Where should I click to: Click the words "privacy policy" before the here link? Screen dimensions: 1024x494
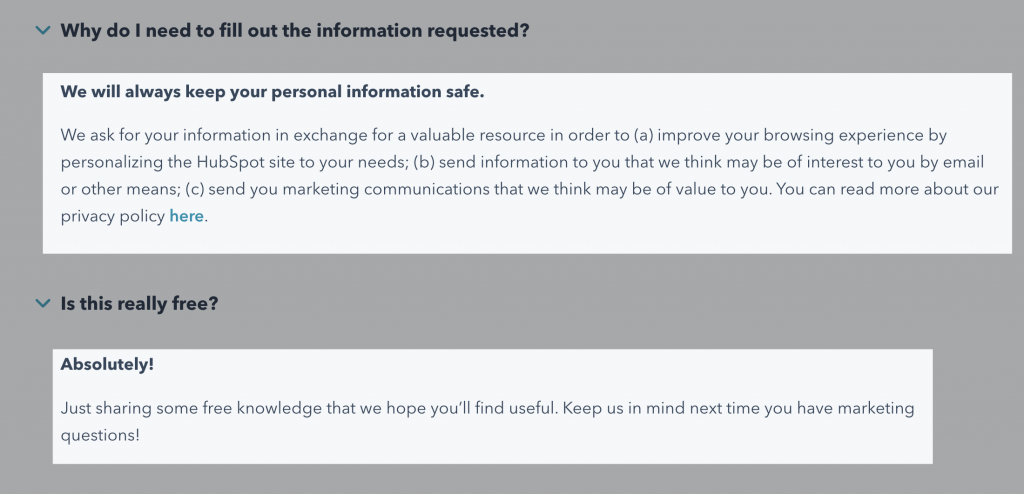tap(112, 217)
